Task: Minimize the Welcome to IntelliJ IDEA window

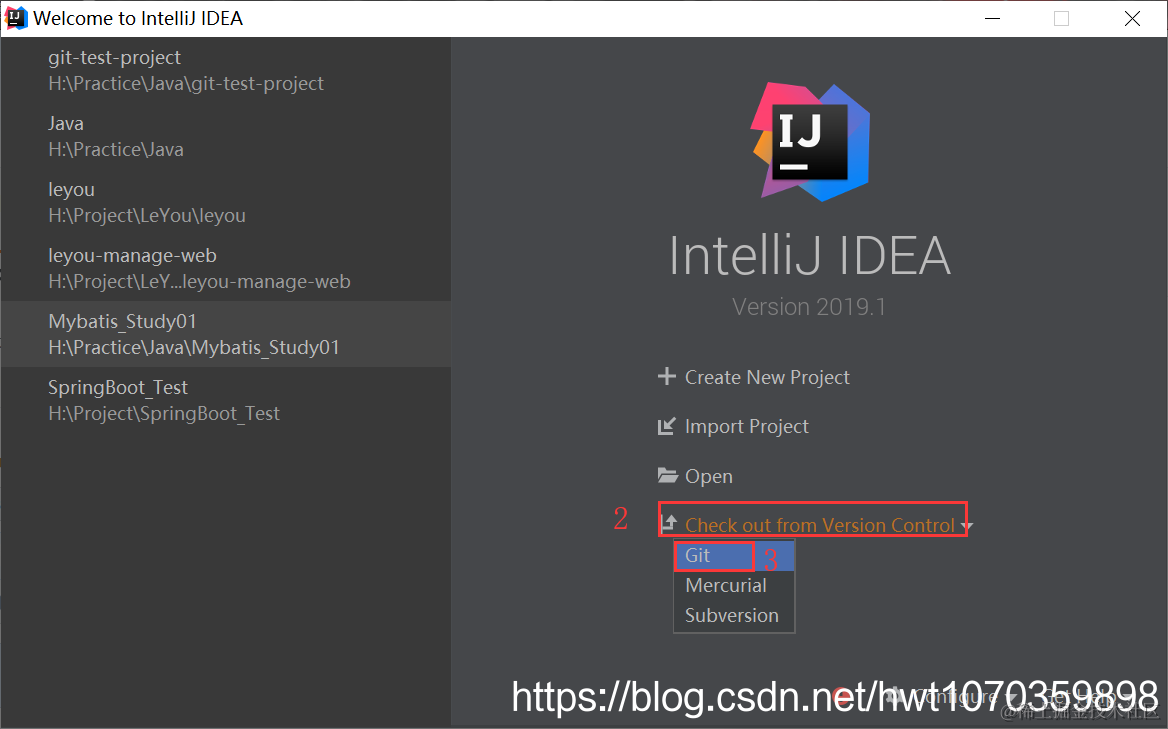Action: [992, 19]
